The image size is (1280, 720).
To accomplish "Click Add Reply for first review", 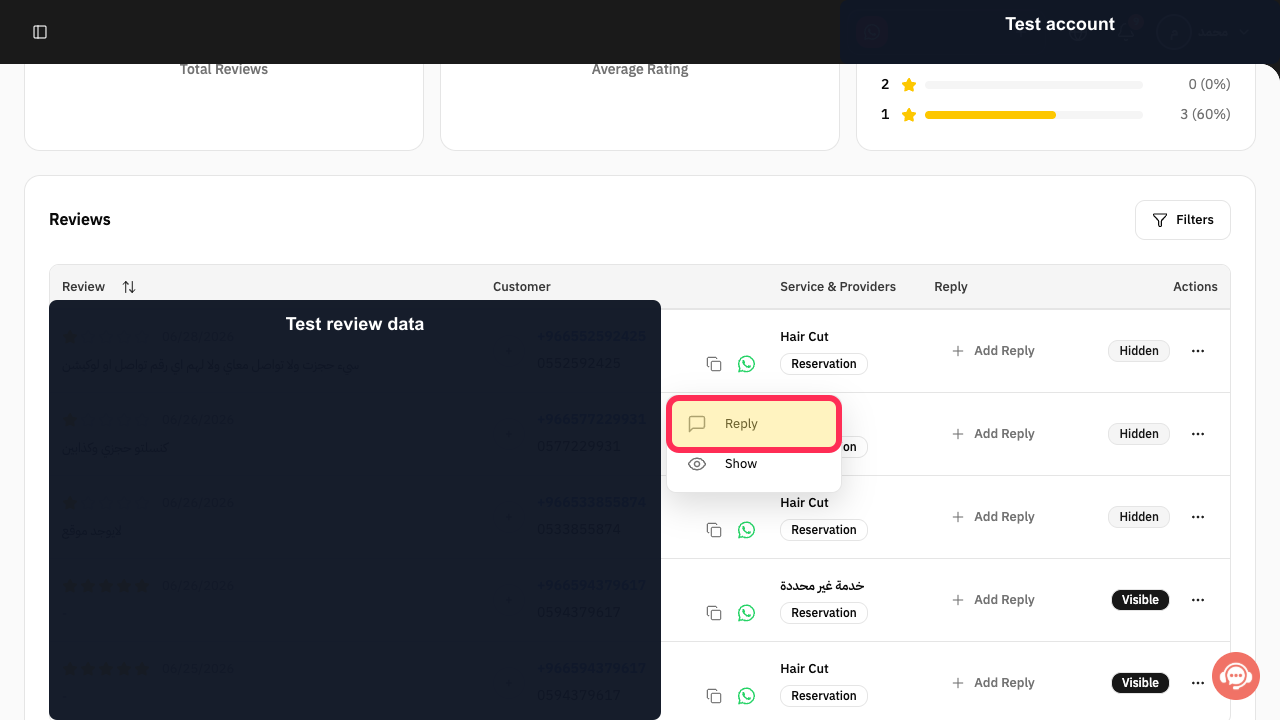I will pyautogui.click(x=993, y=351).
